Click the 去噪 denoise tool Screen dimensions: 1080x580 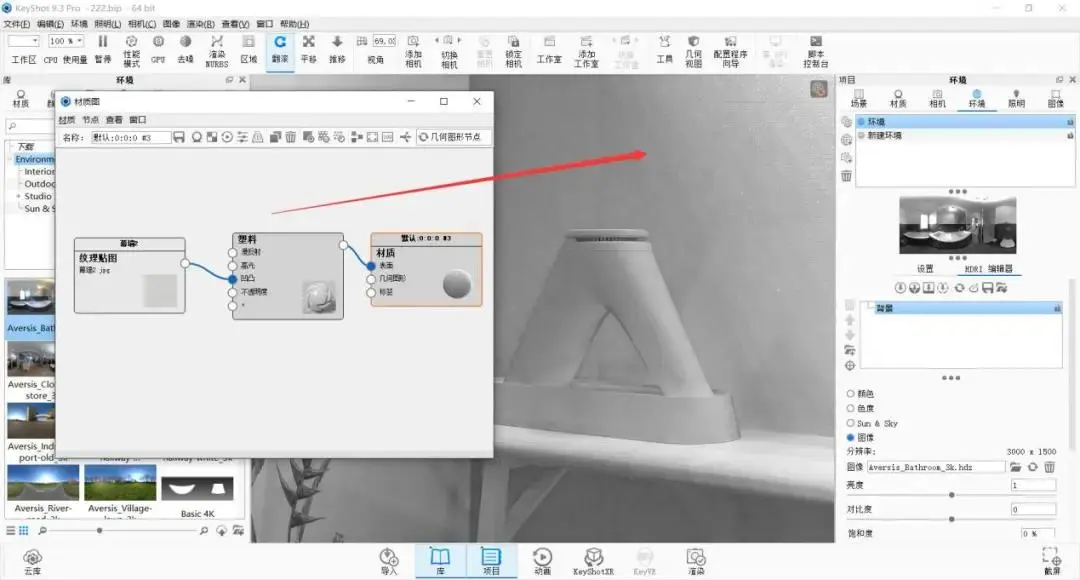pyautogui.click(x=185, y=50)
